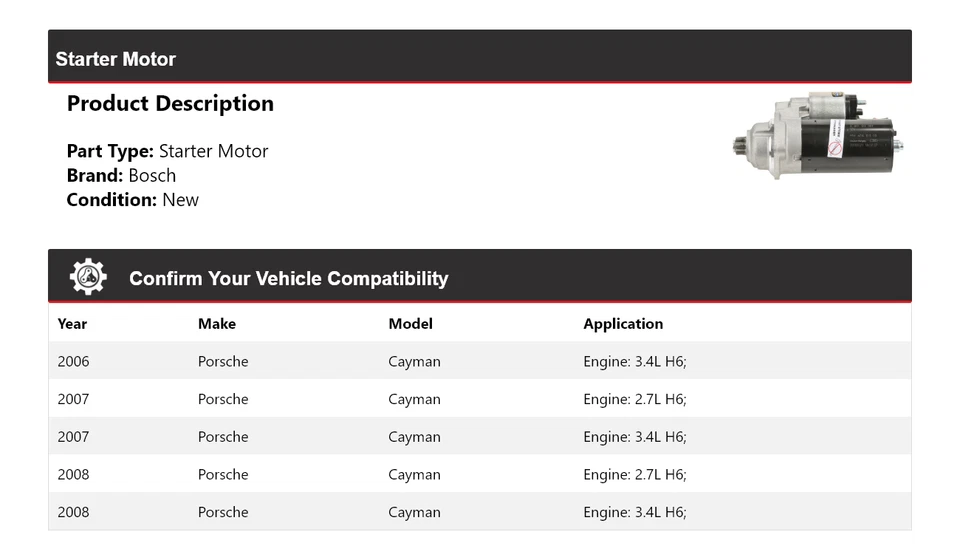The image size is (960, 560).
Task: Click the Model column header
Action: point(410,324)
